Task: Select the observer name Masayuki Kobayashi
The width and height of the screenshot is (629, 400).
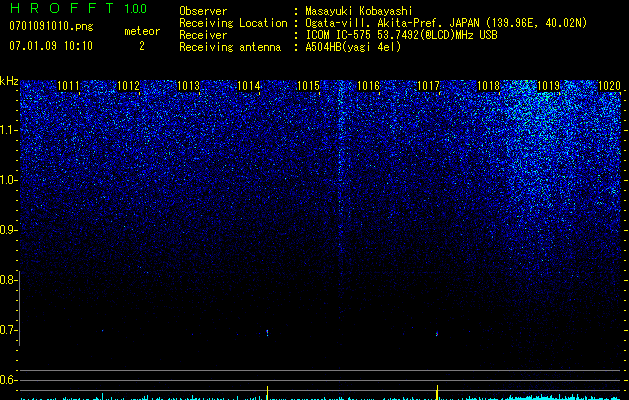Action: click(358, 11)
